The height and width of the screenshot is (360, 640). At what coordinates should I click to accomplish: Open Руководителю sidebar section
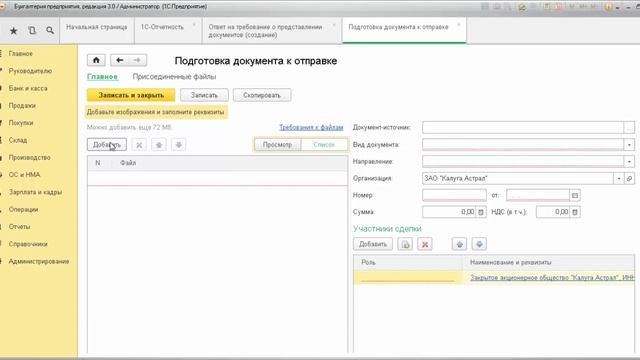point(30,71)
